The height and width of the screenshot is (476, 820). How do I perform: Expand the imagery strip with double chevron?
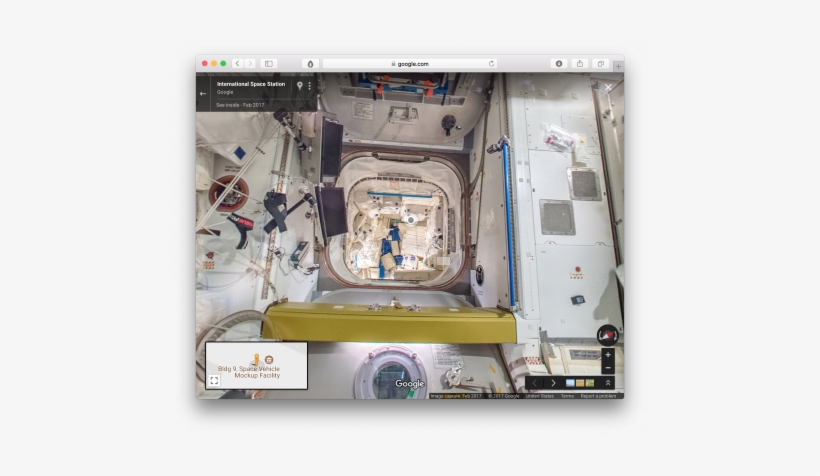point(608,383)
